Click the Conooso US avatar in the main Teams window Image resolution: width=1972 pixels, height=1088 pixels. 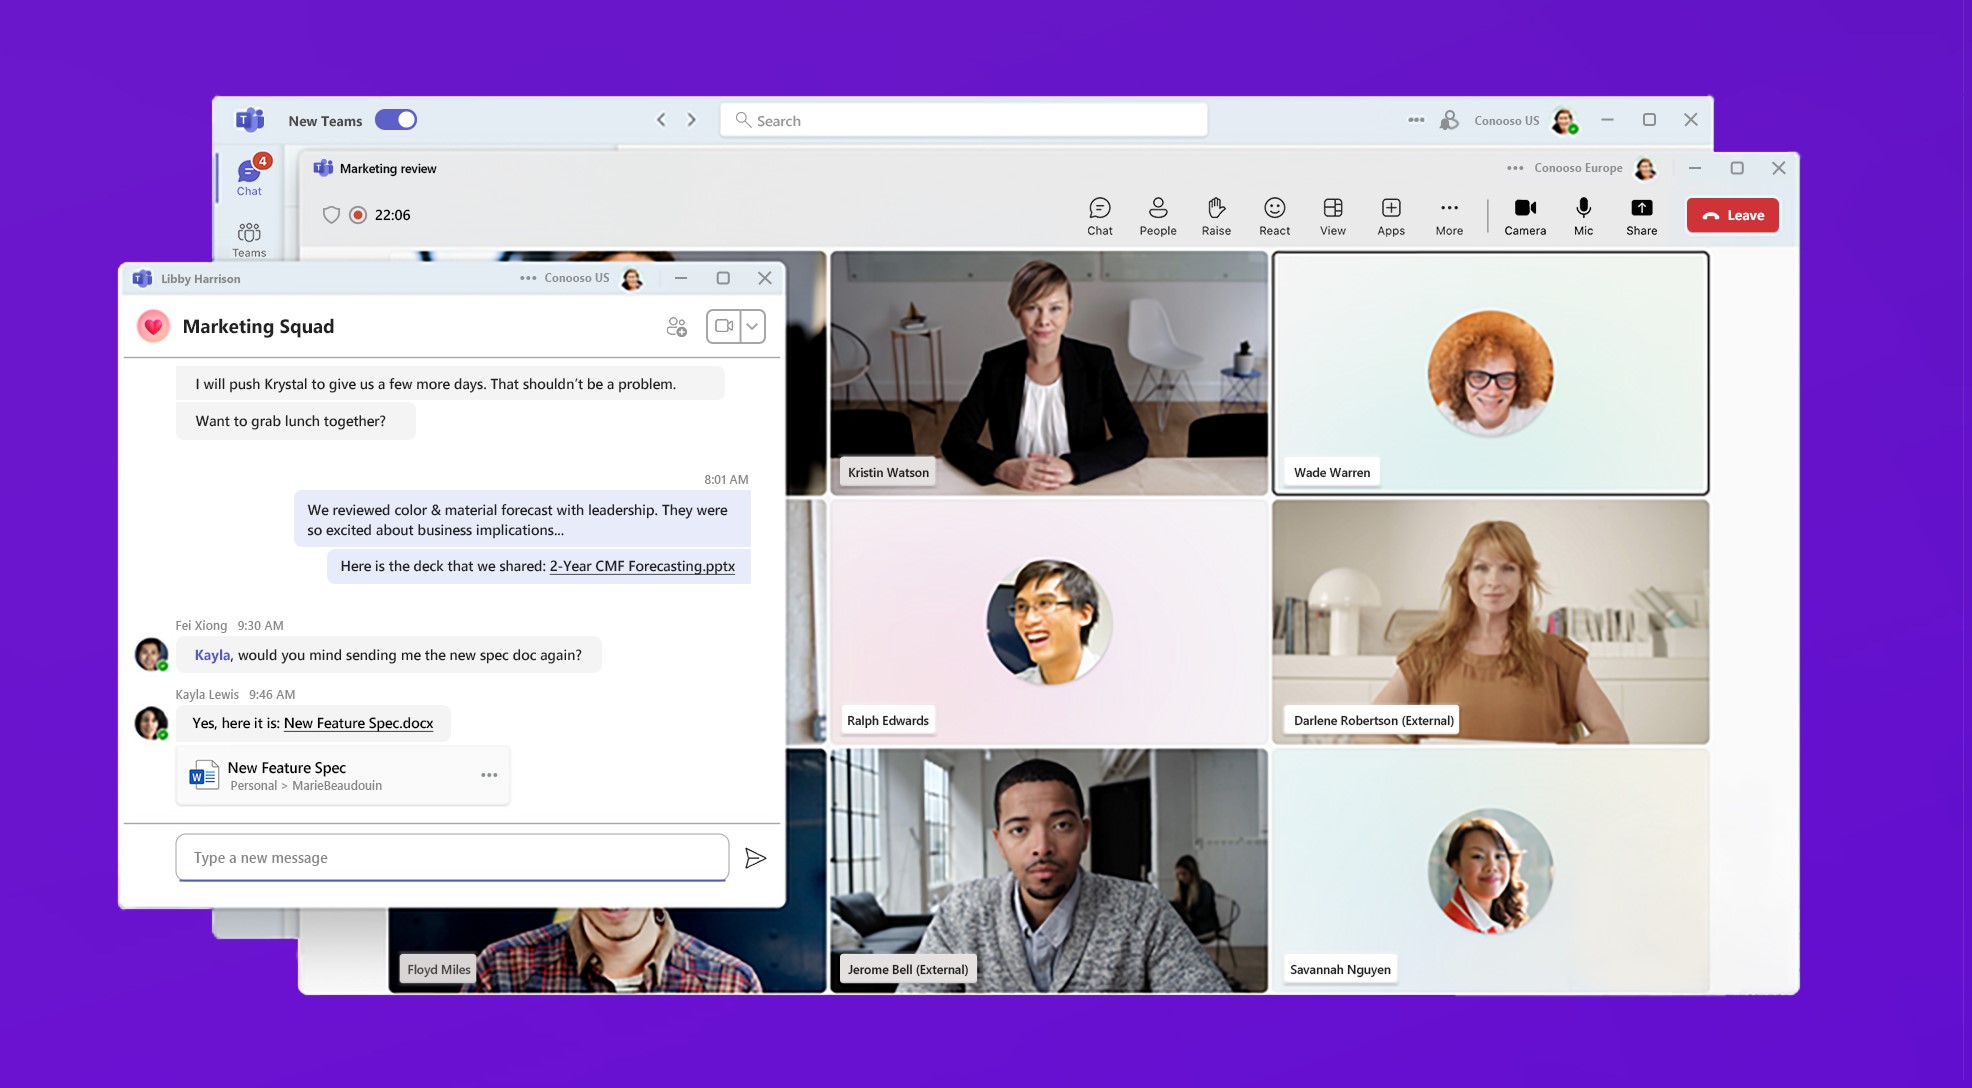coord(1564,121)
